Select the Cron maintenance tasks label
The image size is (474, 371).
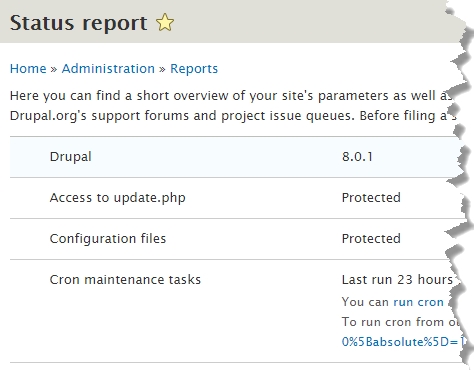(x=125, y=280)
